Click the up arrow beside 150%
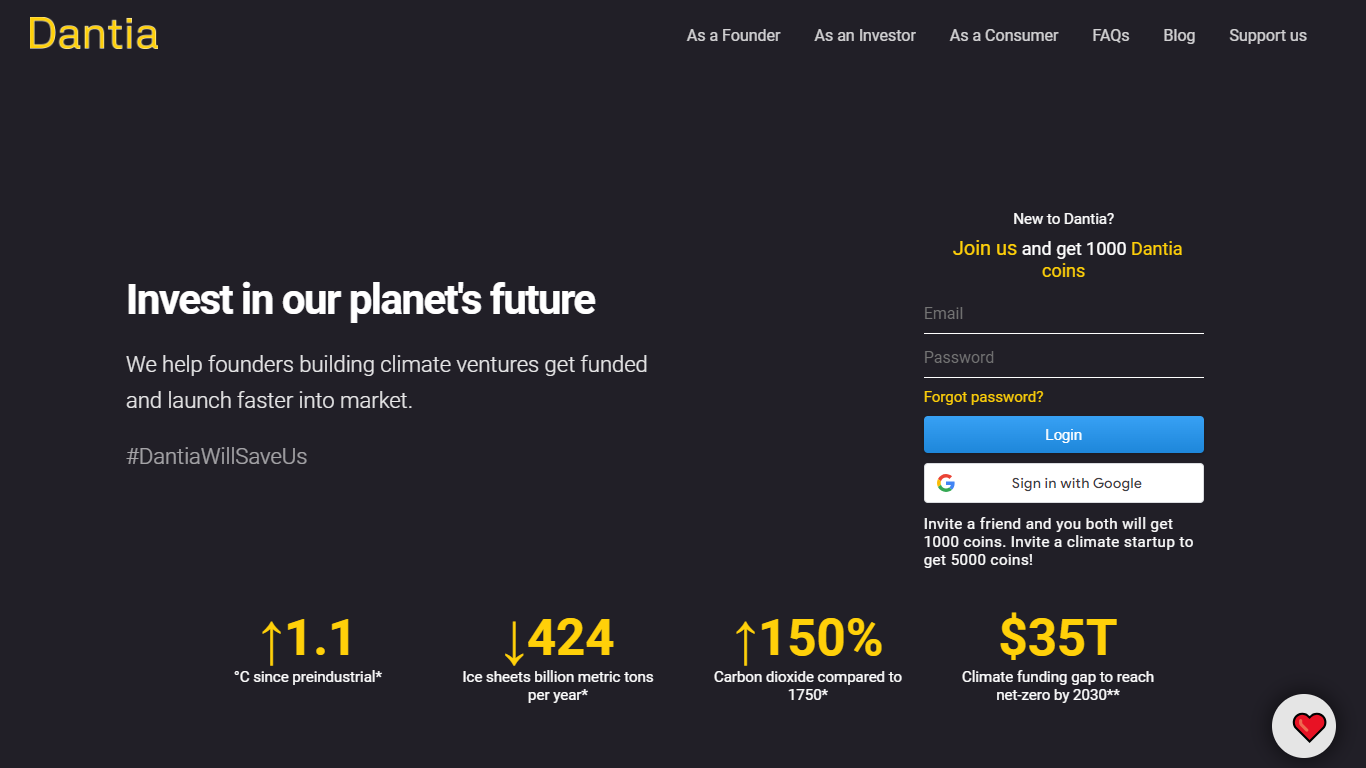The width and height of the screenshot is (1366, 768). (745, 641)
